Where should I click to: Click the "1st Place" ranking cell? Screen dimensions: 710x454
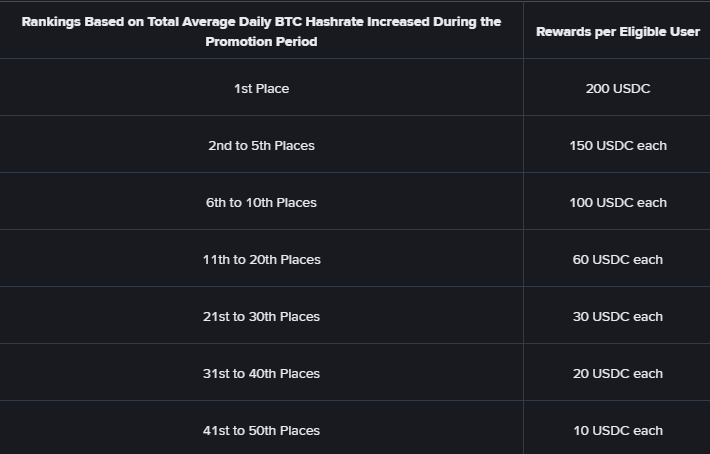(x=261, y=89)
